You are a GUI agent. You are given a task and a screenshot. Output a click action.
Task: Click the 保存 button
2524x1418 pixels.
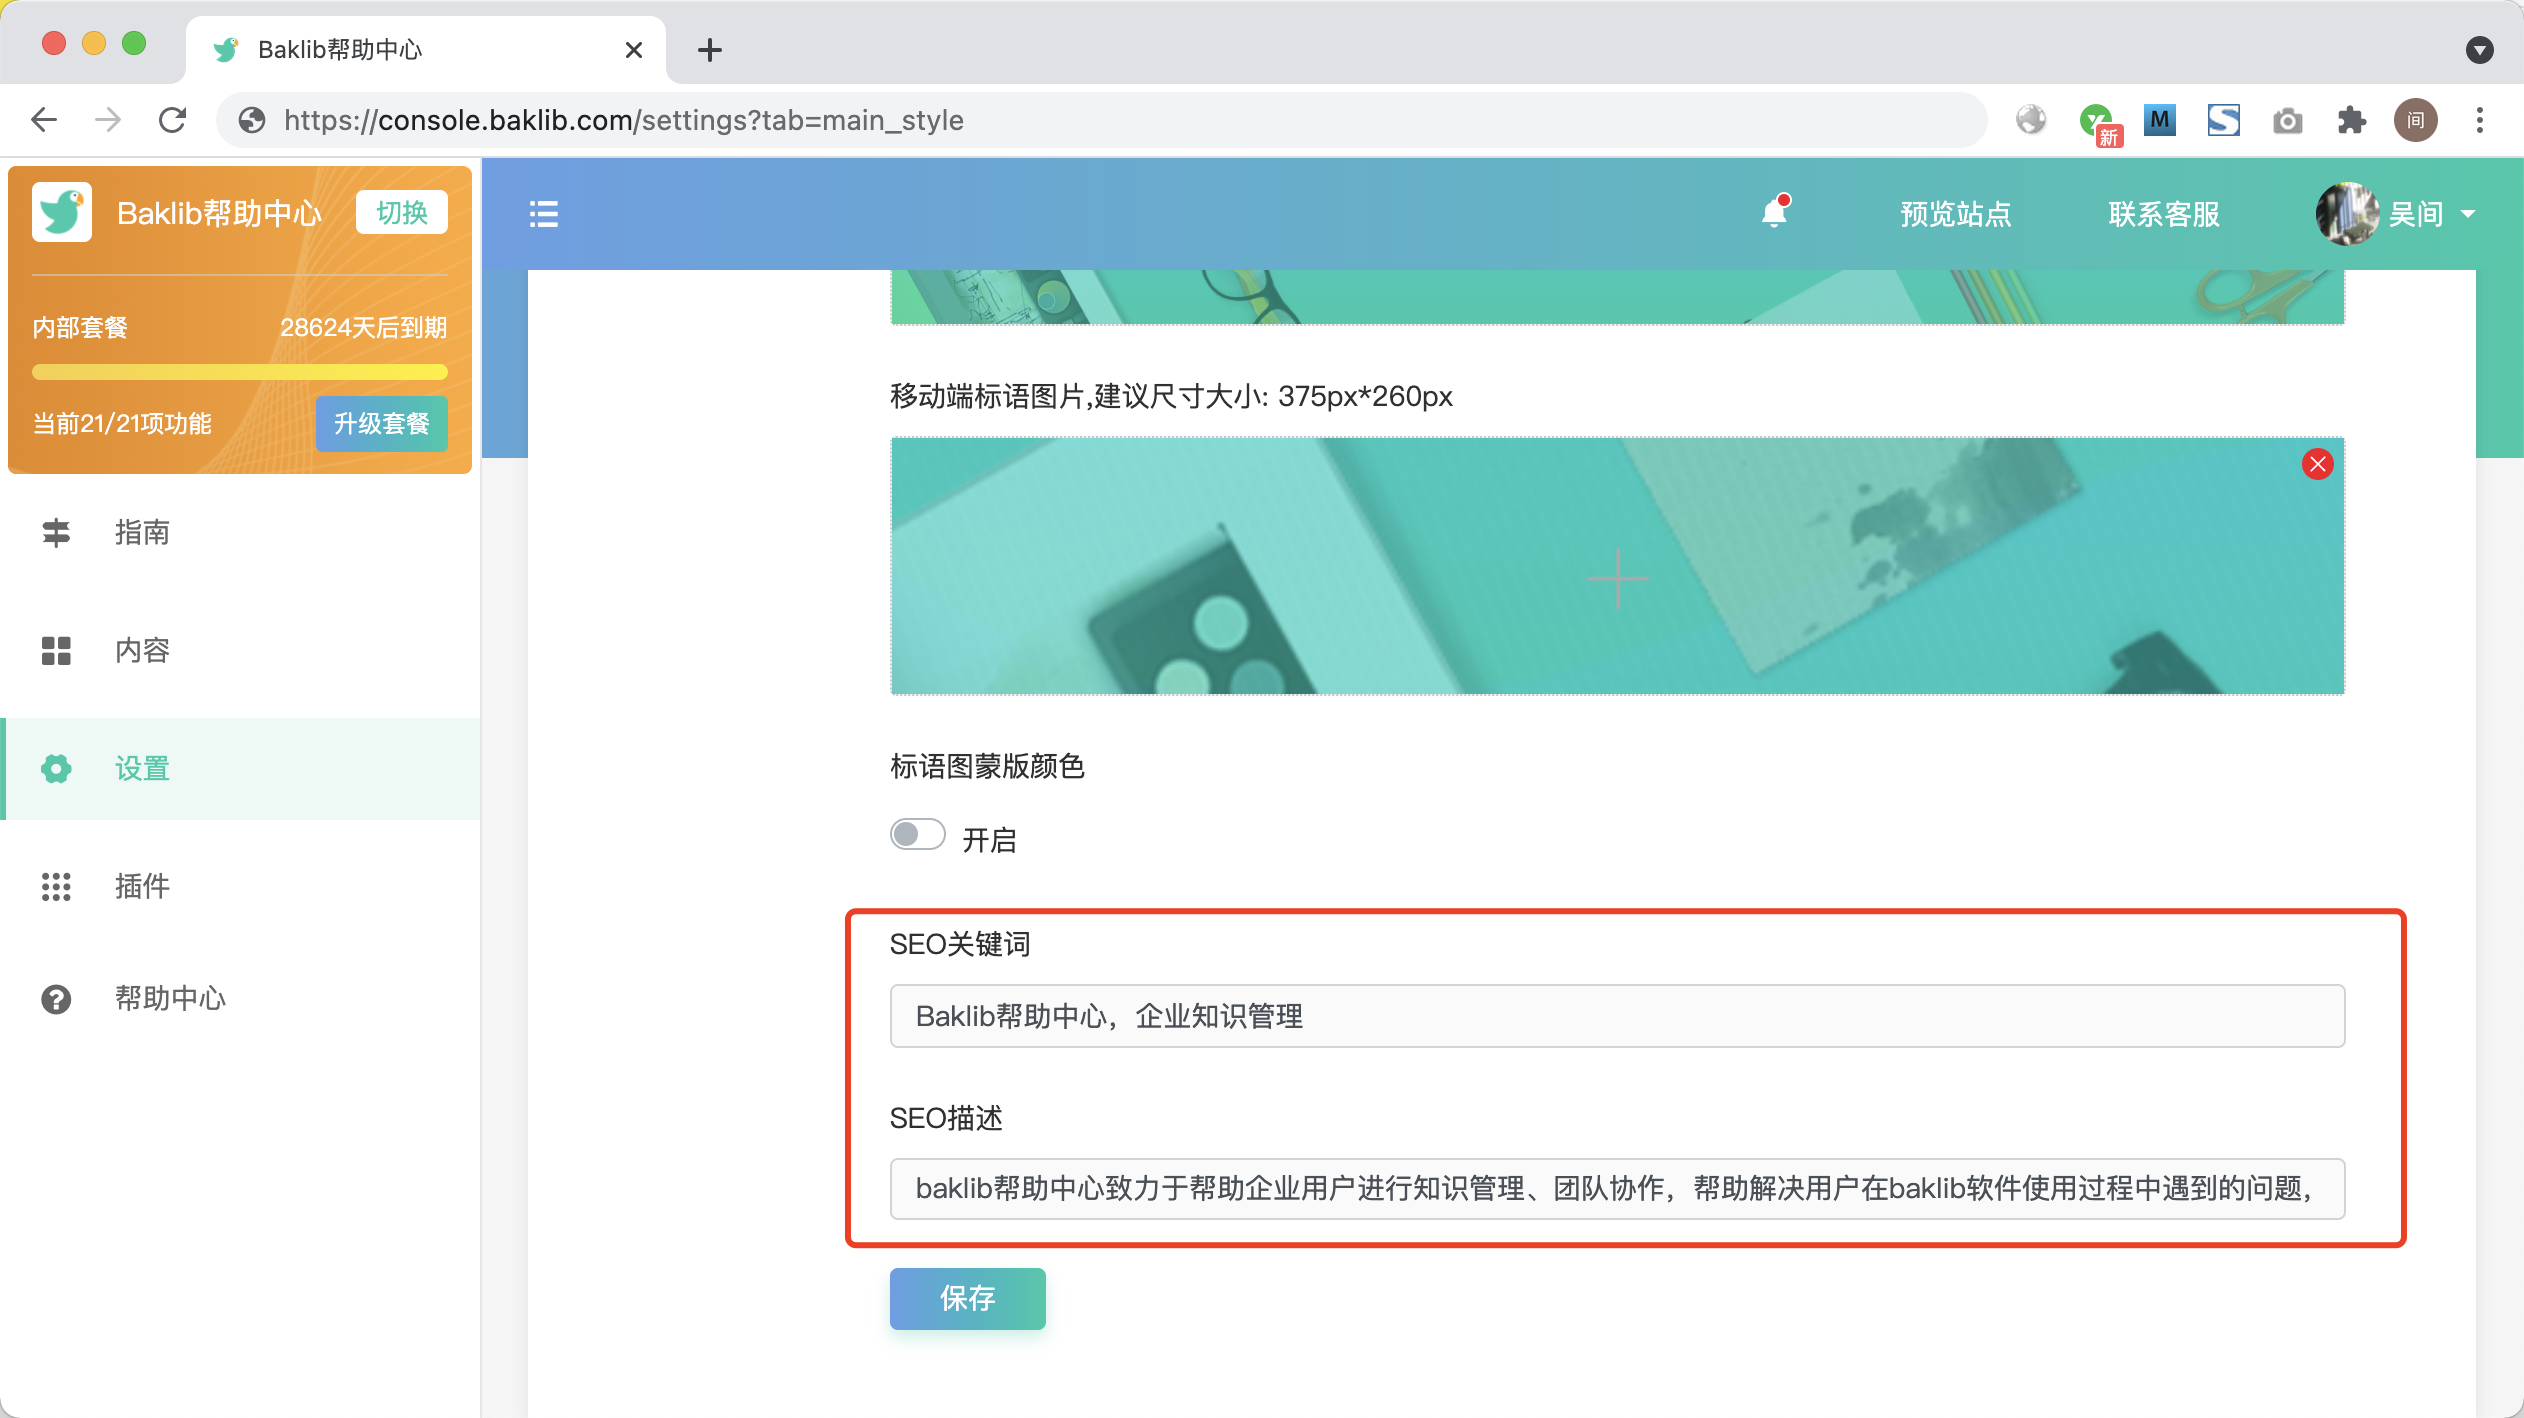tap(967, 1298)
